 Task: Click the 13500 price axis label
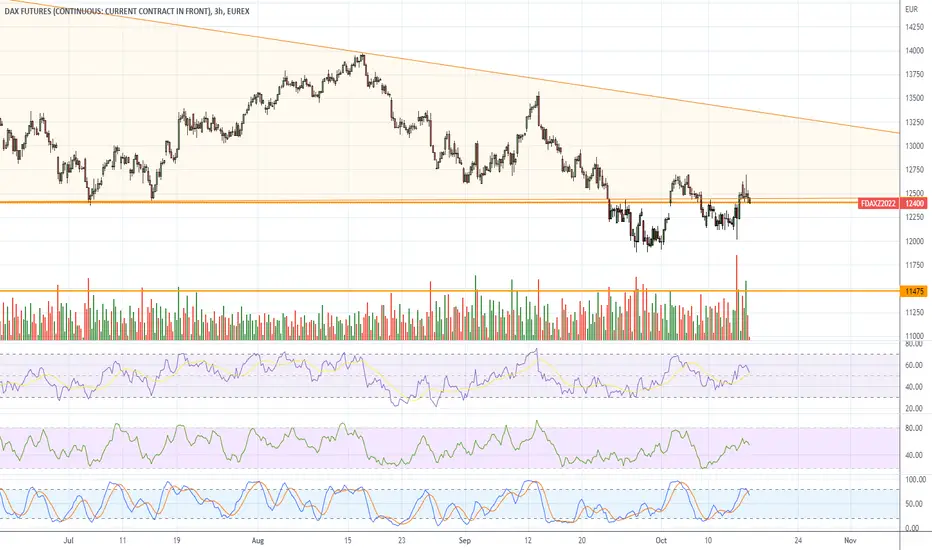coord(914,99)
